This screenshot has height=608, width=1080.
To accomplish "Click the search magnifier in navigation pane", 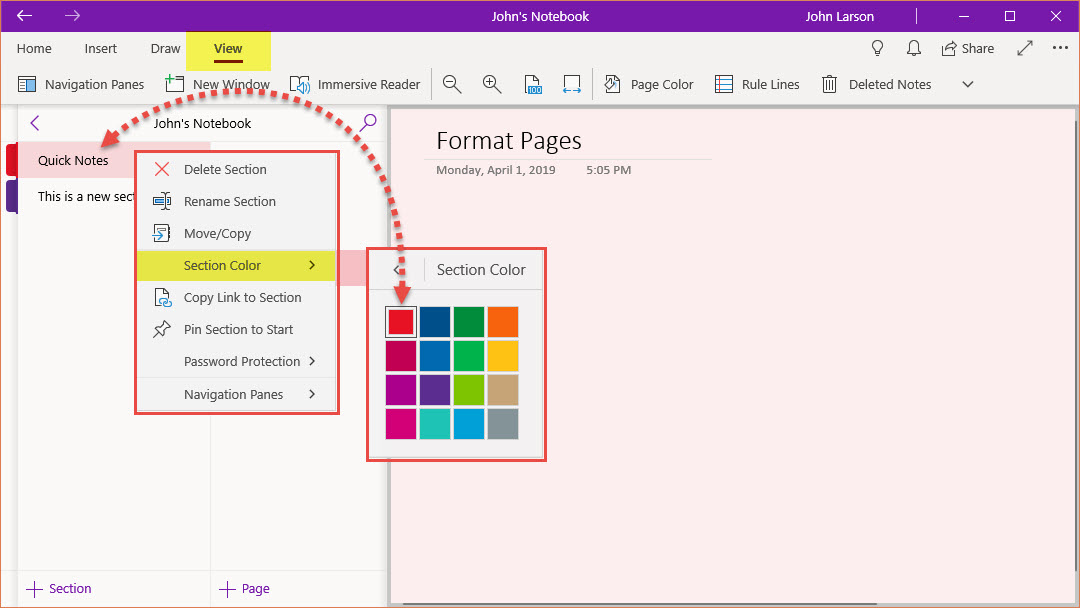I will coord(369,122).
